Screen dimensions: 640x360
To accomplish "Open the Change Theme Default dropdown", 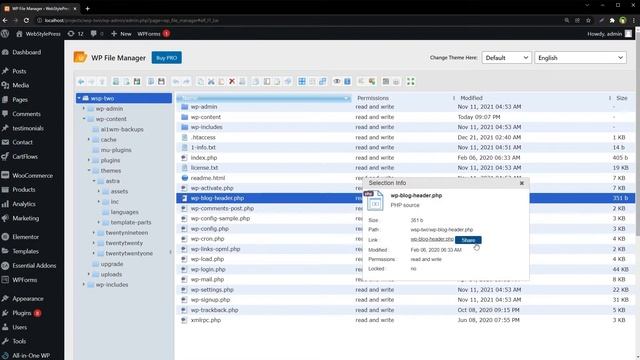I will 506,58.
